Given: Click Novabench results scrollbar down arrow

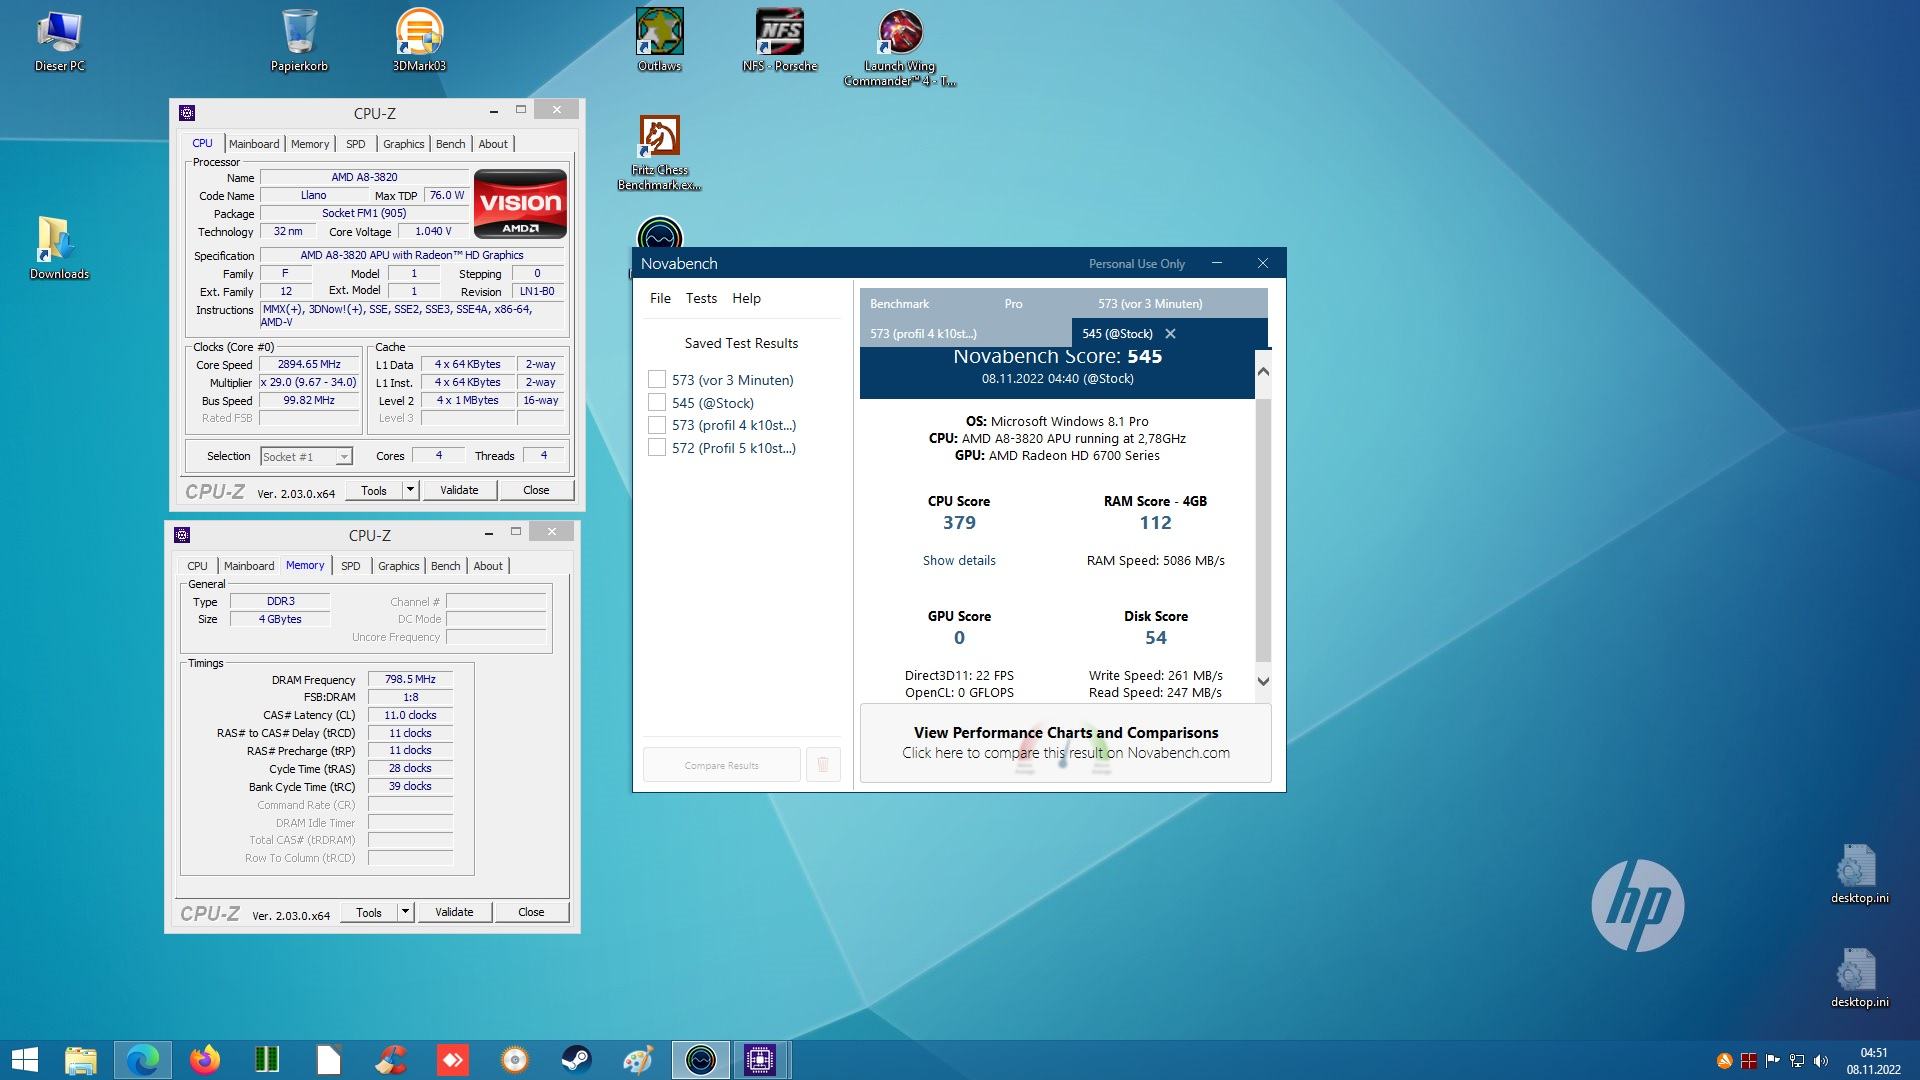Looking at the screenshot, I should point(1263,681).
